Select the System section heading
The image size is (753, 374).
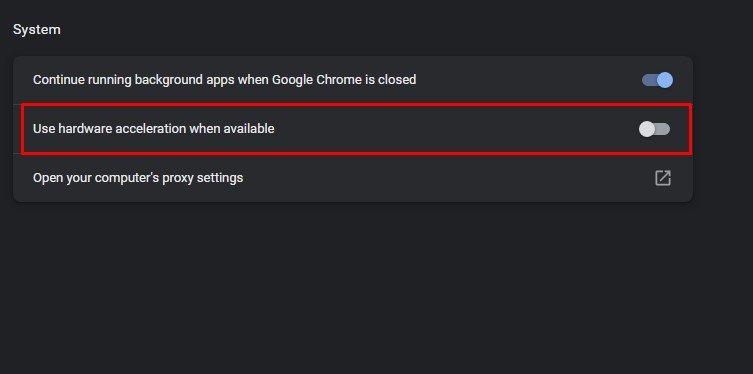click(36, 30)
